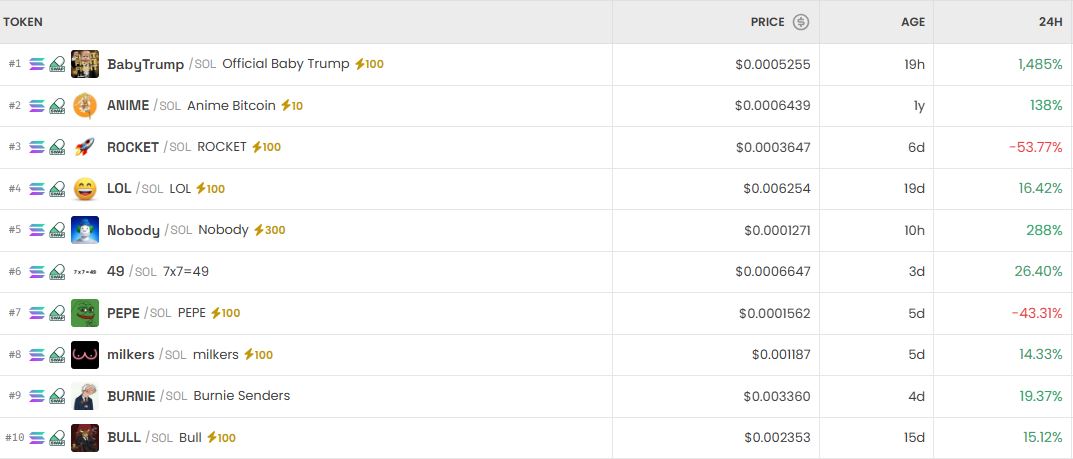Open the Nobody token avatar
1073x459 pixels.
click(85, 230)
